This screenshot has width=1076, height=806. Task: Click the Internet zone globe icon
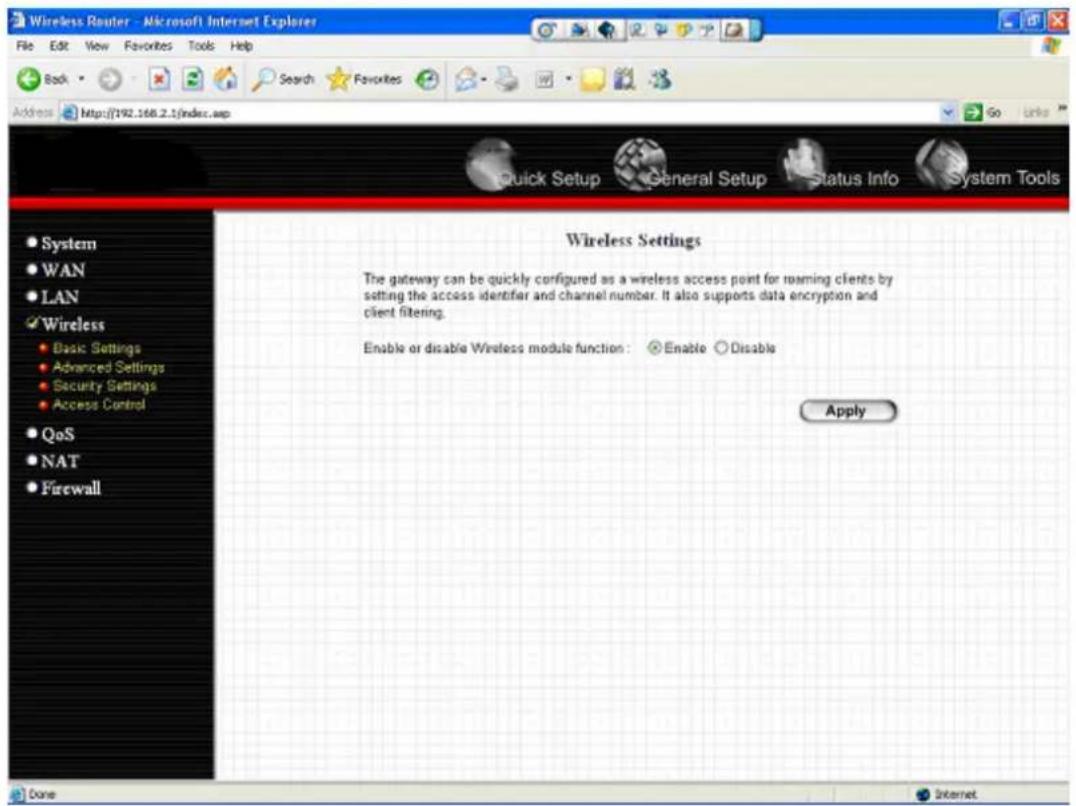923,794
